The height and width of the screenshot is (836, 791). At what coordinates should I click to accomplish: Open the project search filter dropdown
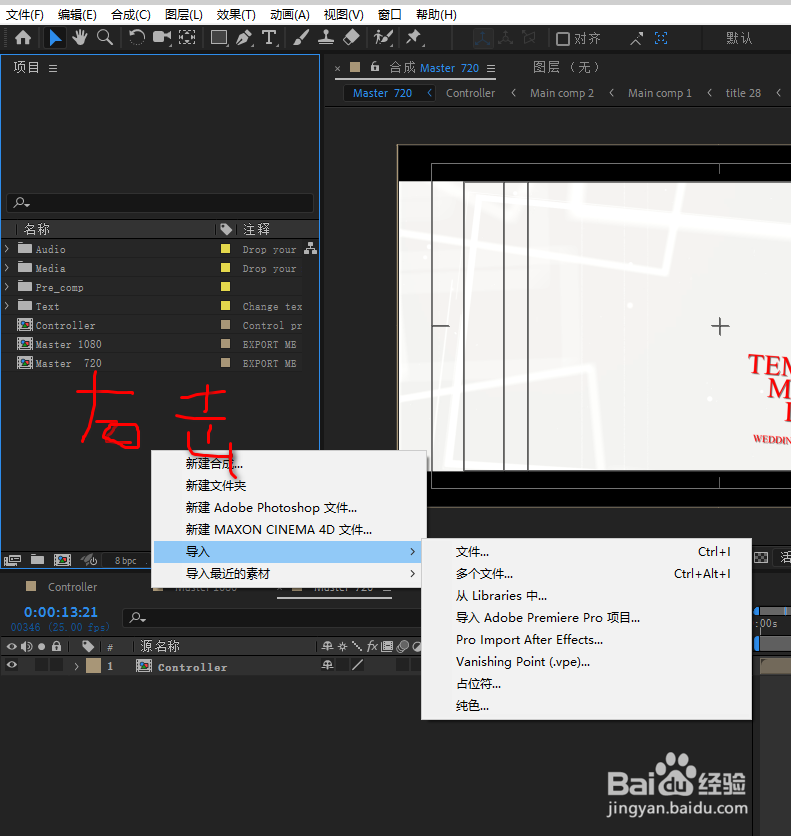(x=22, y=203)
